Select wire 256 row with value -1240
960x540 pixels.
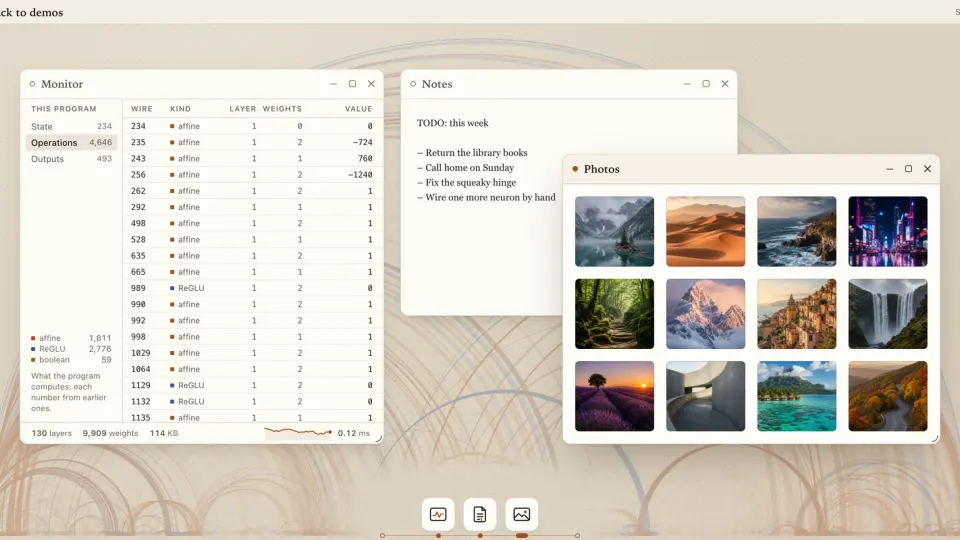pos(253,174)
